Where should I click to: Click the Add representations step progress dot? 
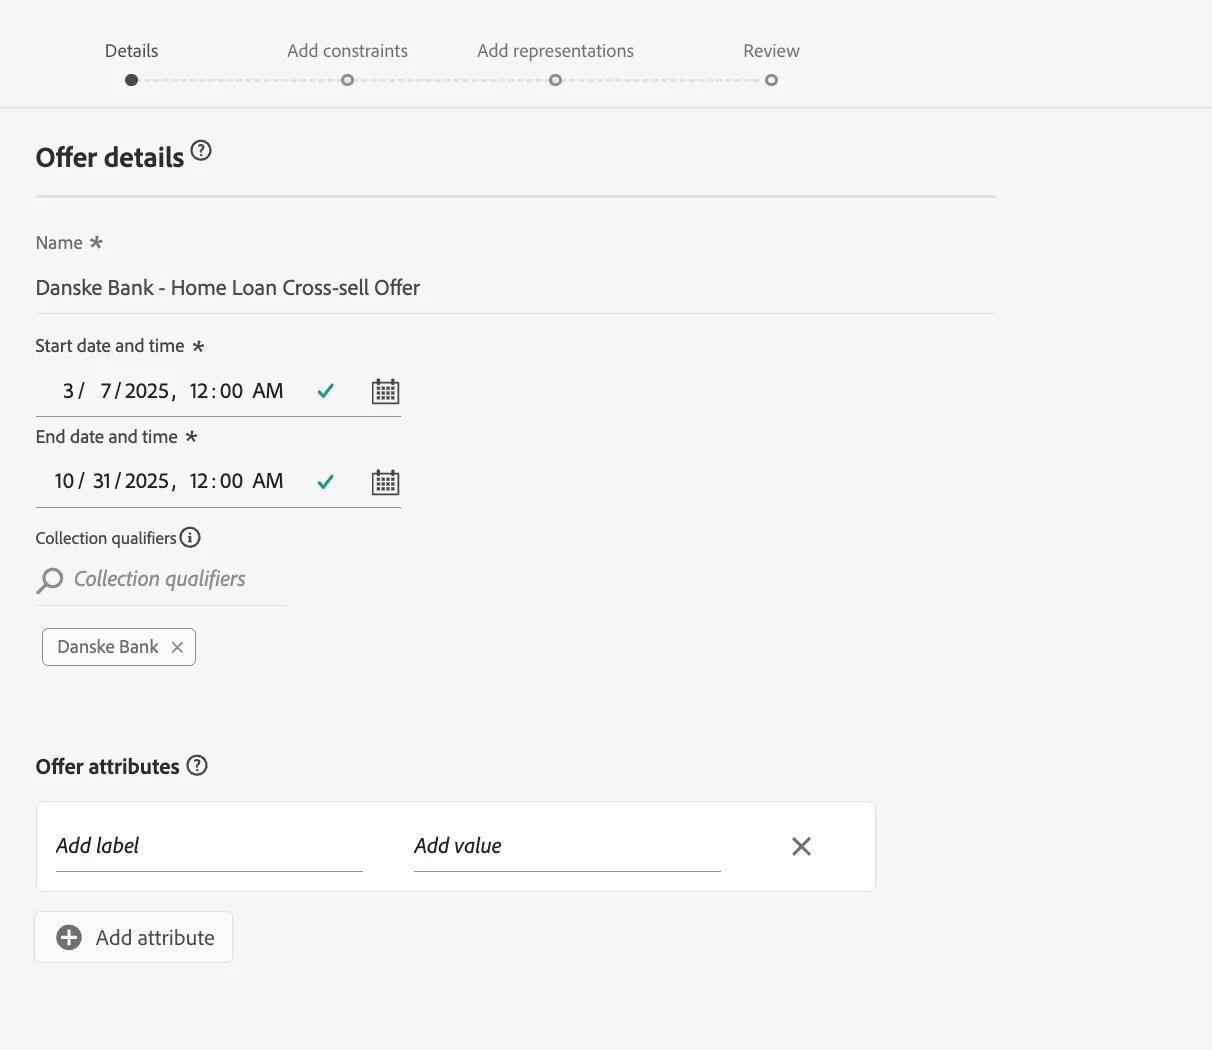coord(555,80)
